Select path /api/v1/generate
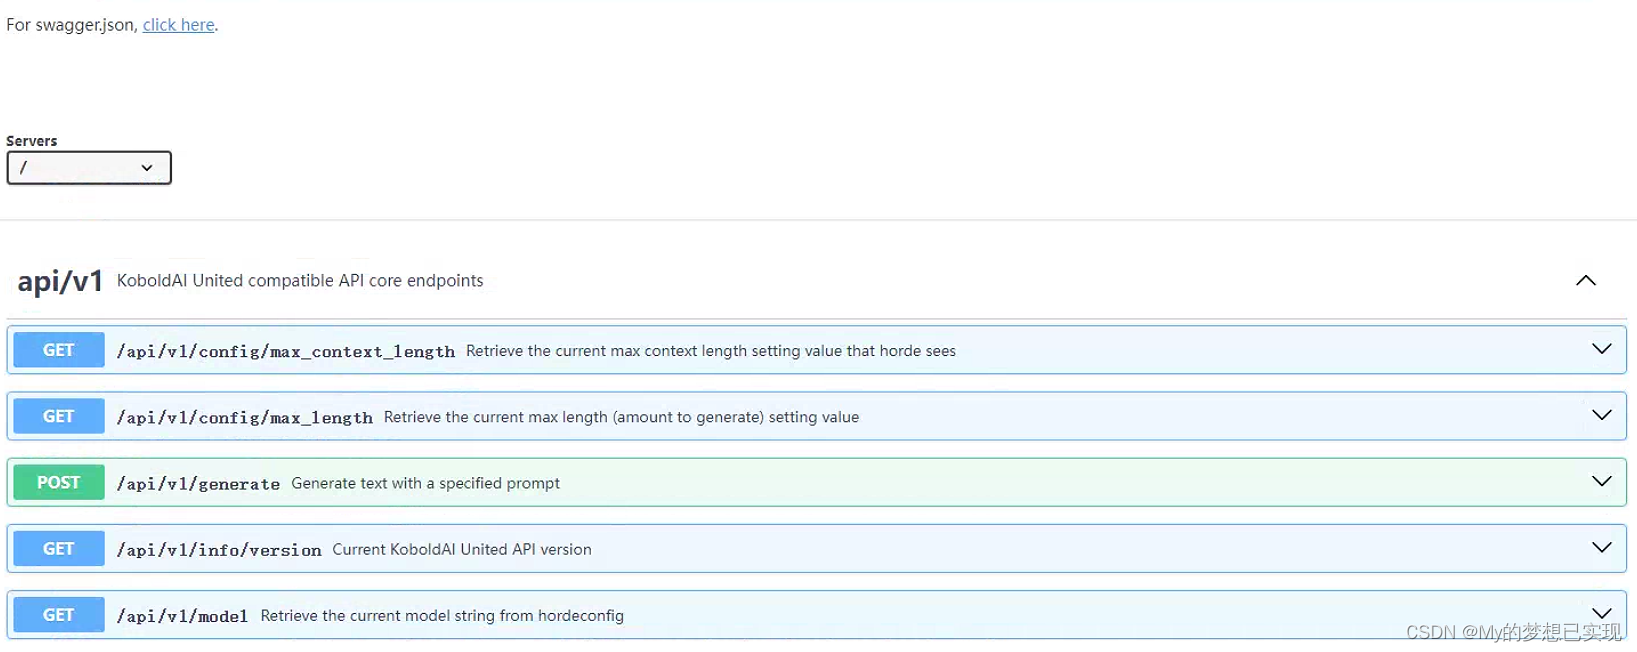1637x652 pixels. (199, 483)
